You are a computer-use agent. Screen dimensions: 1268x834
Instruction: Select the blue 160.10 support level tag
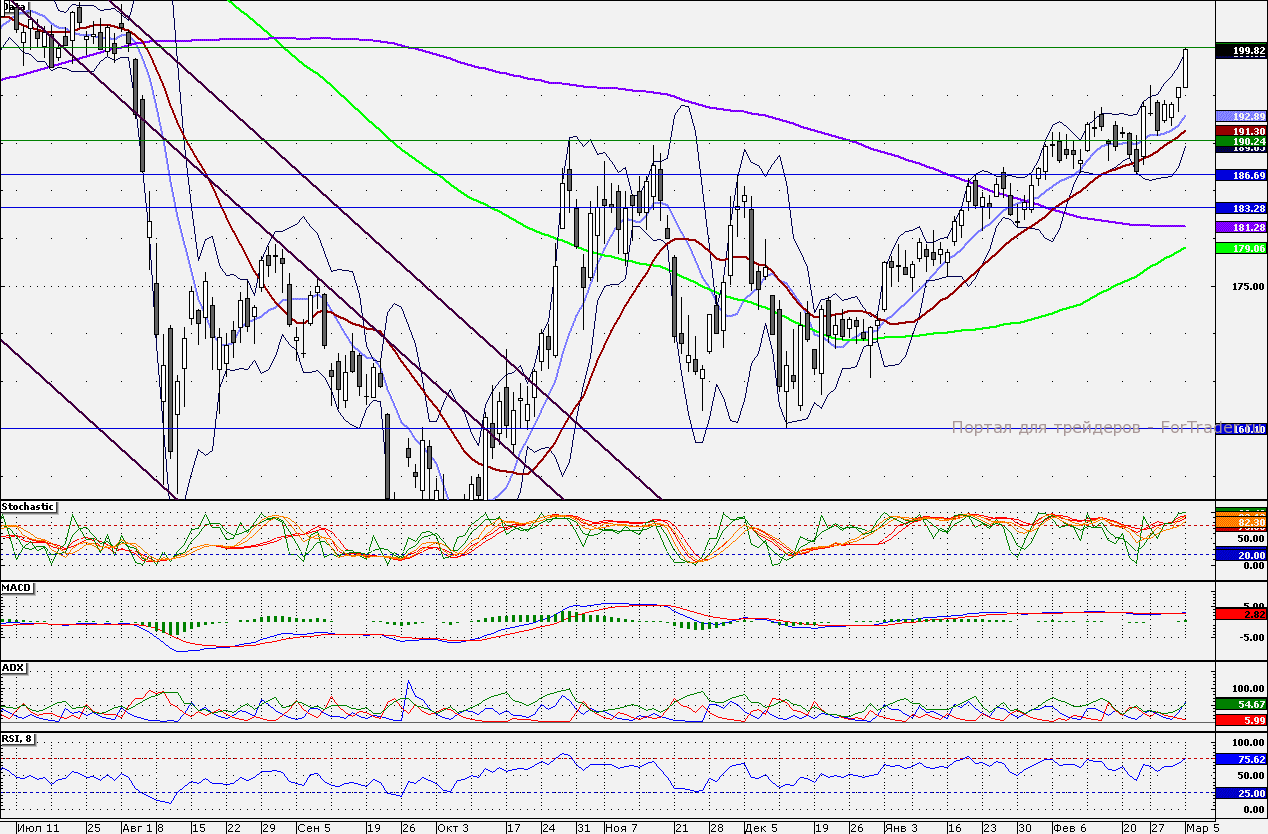coord(1240,429)
